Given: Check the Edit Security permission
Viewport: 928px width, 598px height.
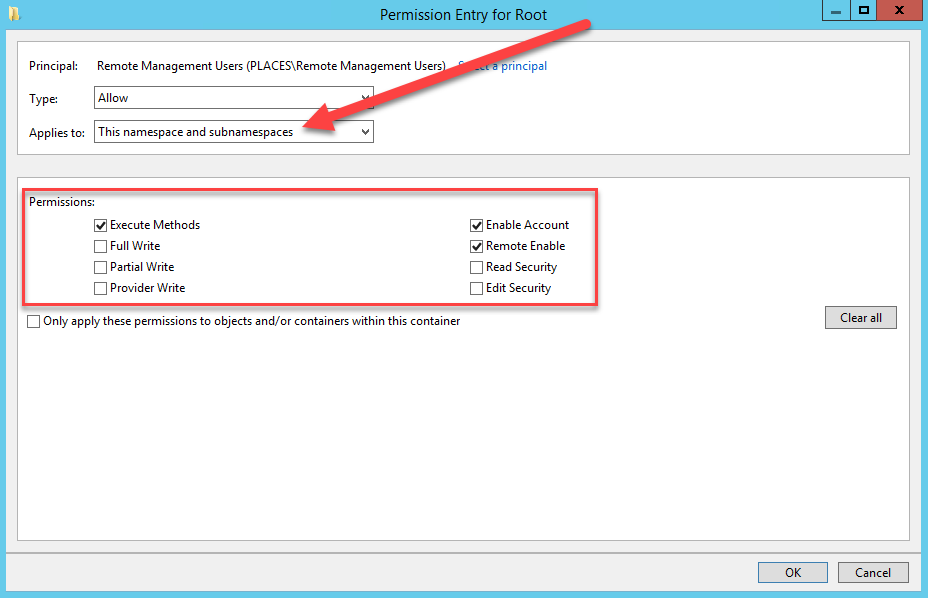Looking at the screenshot, I should point(477,287).
